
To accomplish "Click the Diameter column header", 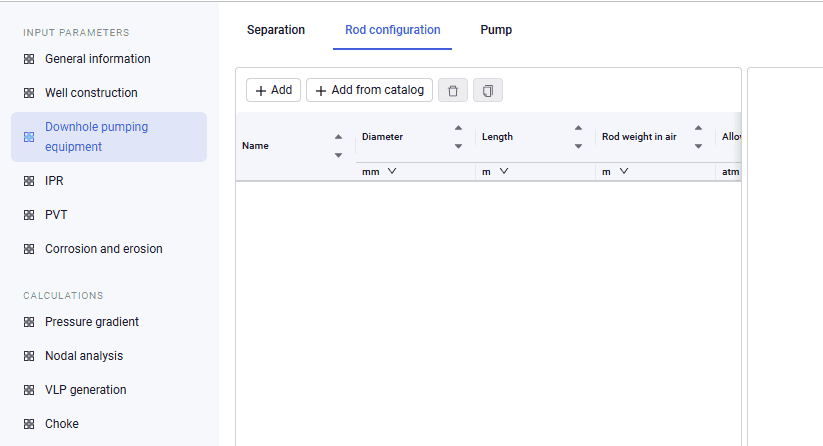I will (382, 137).
